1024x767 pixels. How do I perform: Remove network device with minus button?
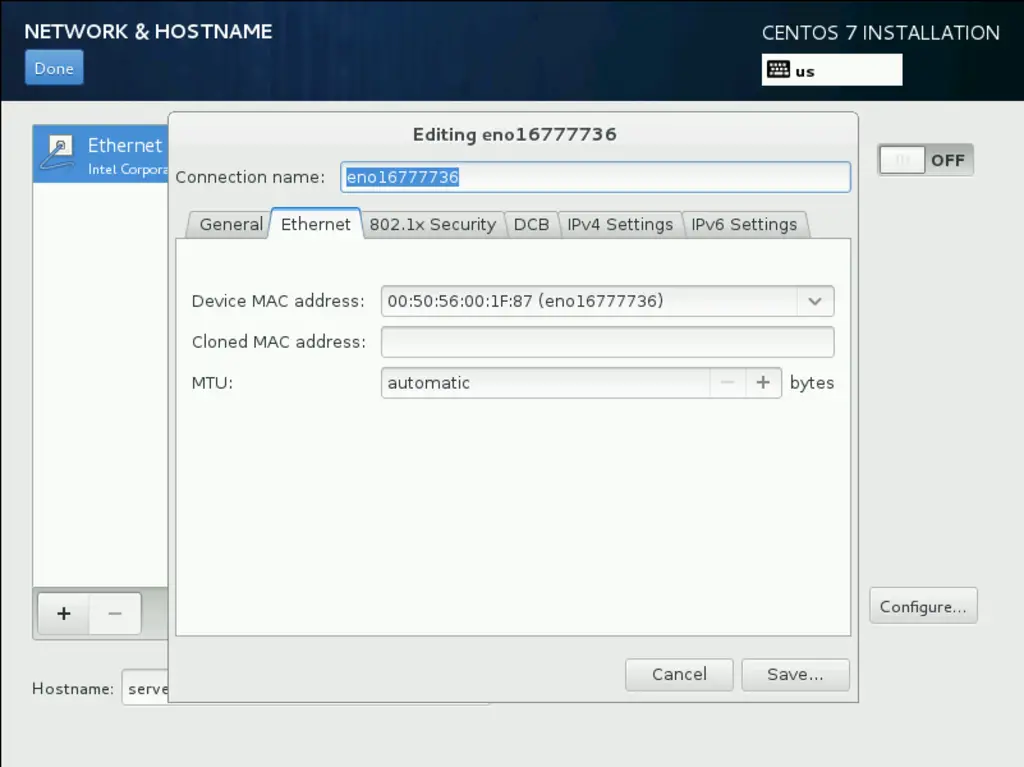tap(115, 613)
